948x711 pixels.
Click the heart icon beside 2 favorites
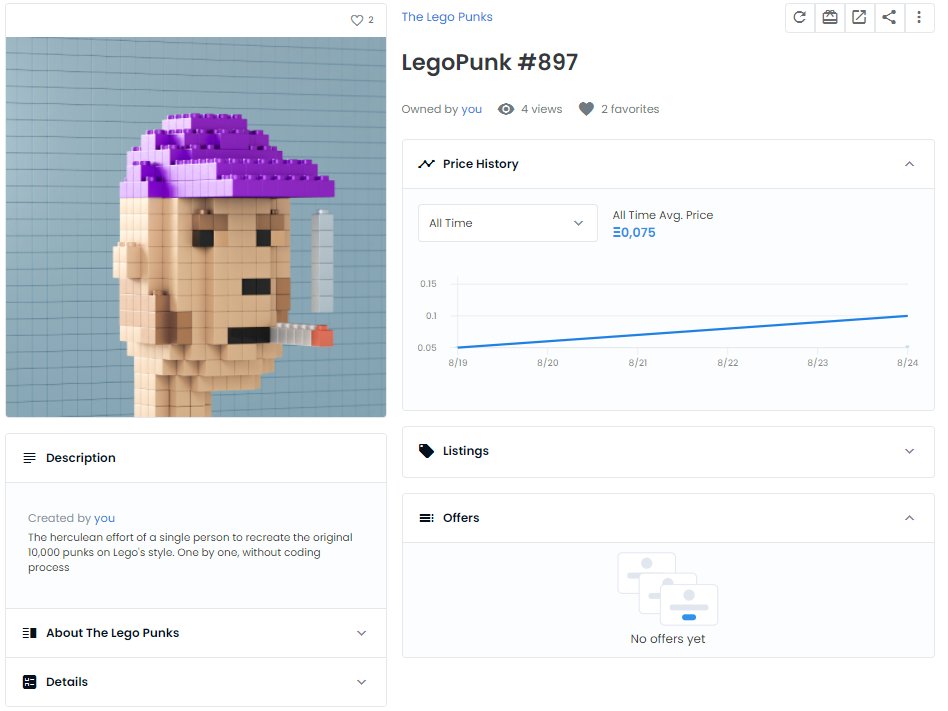coord(586,109)
